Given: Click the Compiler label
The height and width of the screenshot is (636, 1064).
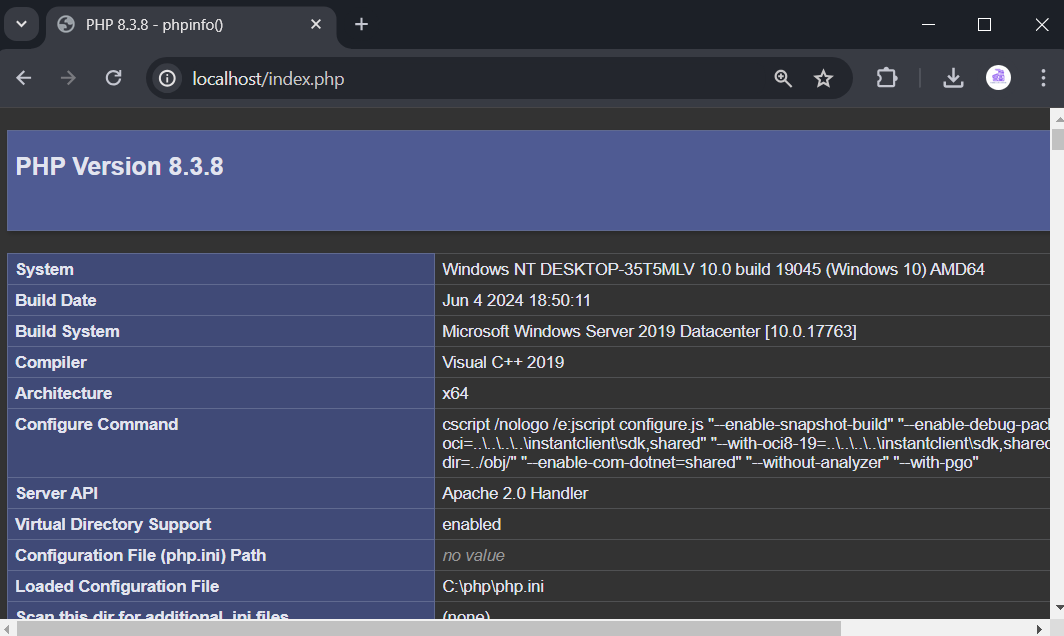Looking at the screenshot, I should (x=51, y=362).
